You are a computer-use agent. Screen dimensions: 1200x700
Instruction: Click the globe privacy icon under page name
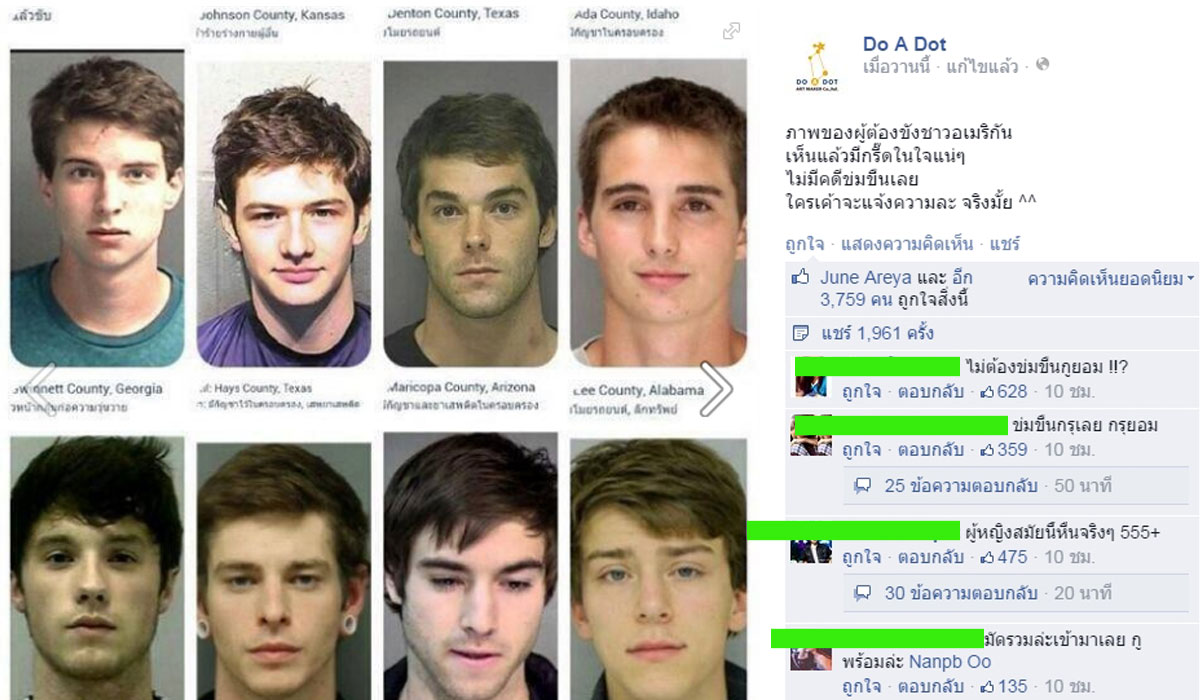pos(1043,65)
